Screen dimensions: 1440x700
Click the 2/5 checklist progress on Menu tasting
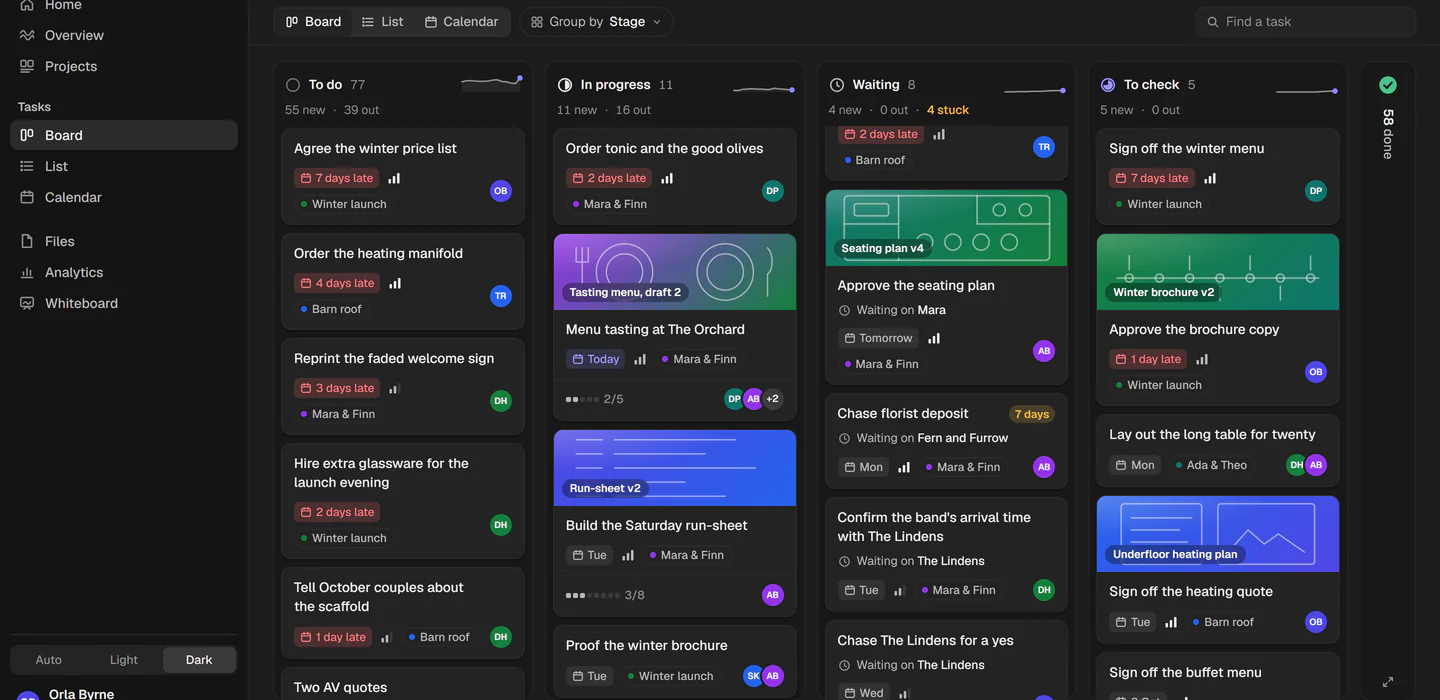click(x=595, y=399)
